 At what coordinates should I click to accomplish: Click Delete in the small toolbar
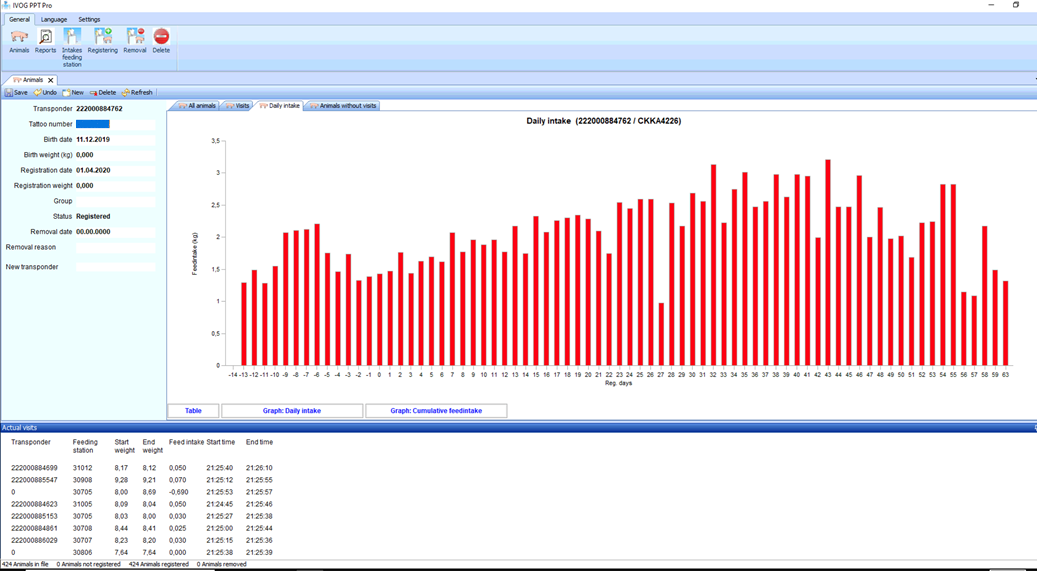click(x=103, y=93)
